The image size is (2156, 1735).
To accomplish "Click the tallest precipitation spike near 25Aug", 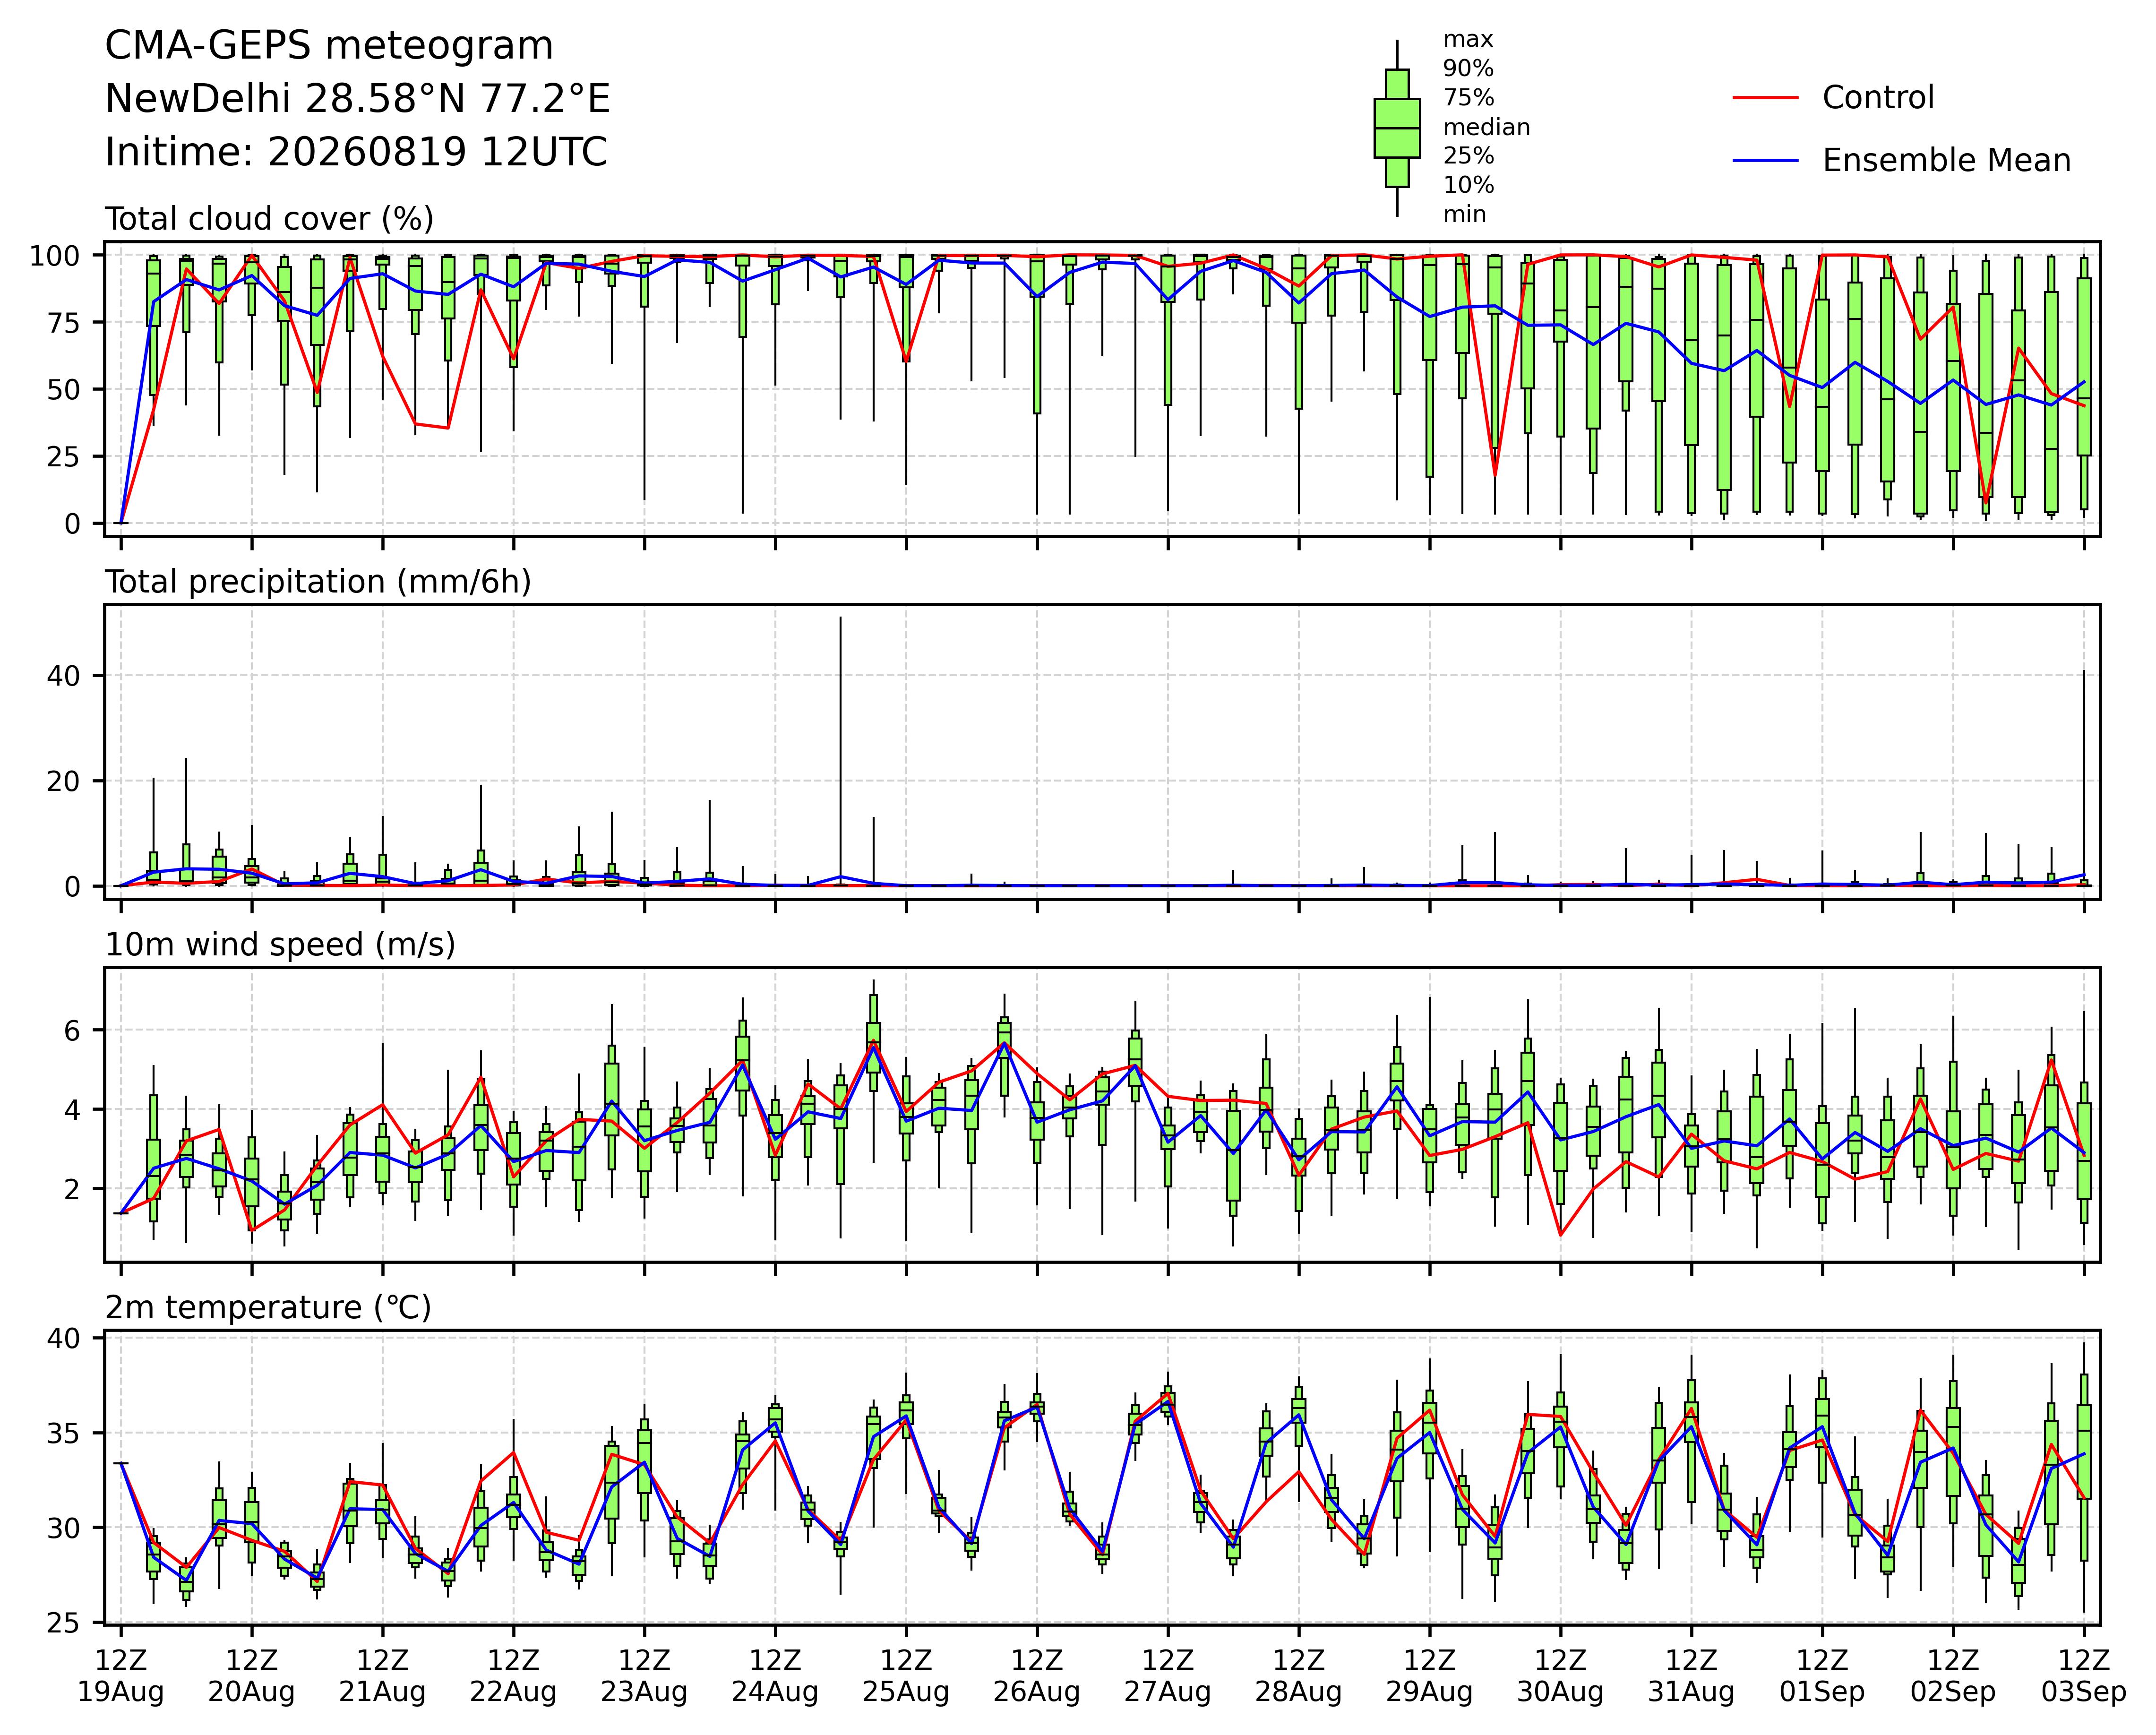I will tap(841, 750).
